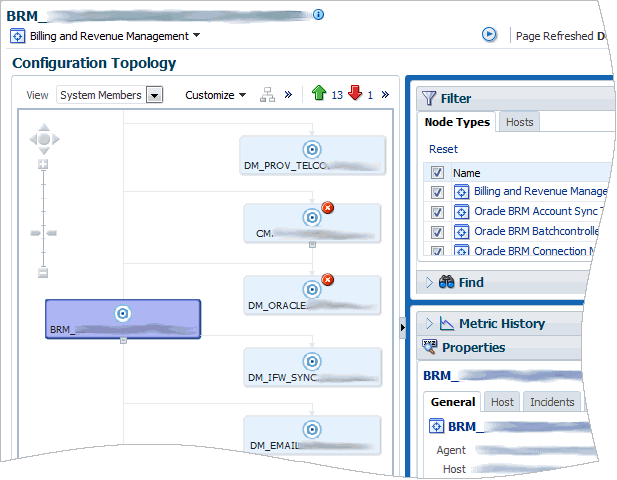This screenshot has width=617, height=480.
Task: Select the CM node icon
Action: (x=312, y=217)
